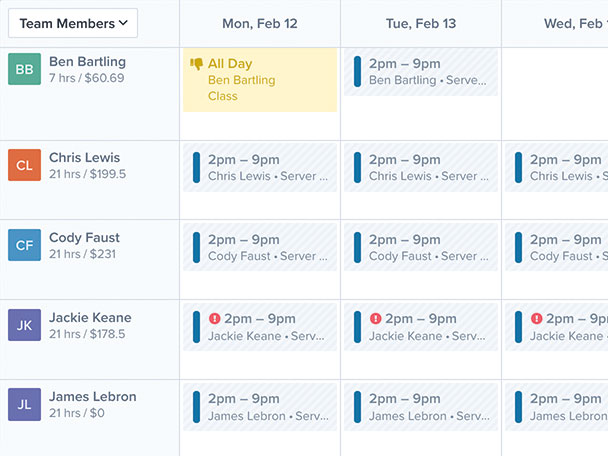Click Cody Faust's CF avatar

click(24, 245)
